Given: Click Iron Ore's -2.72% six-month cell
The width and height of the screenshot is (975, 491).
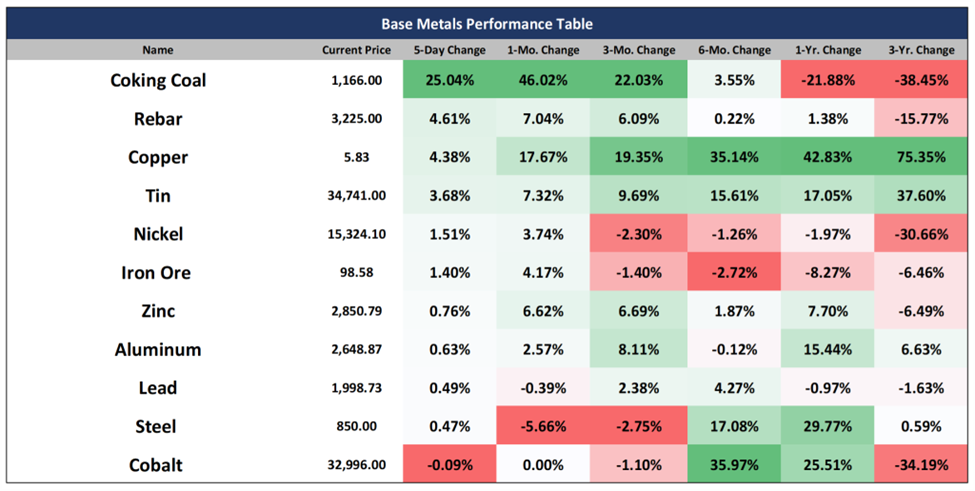Looking at the screenshot, I should click(x=734, y=272).
